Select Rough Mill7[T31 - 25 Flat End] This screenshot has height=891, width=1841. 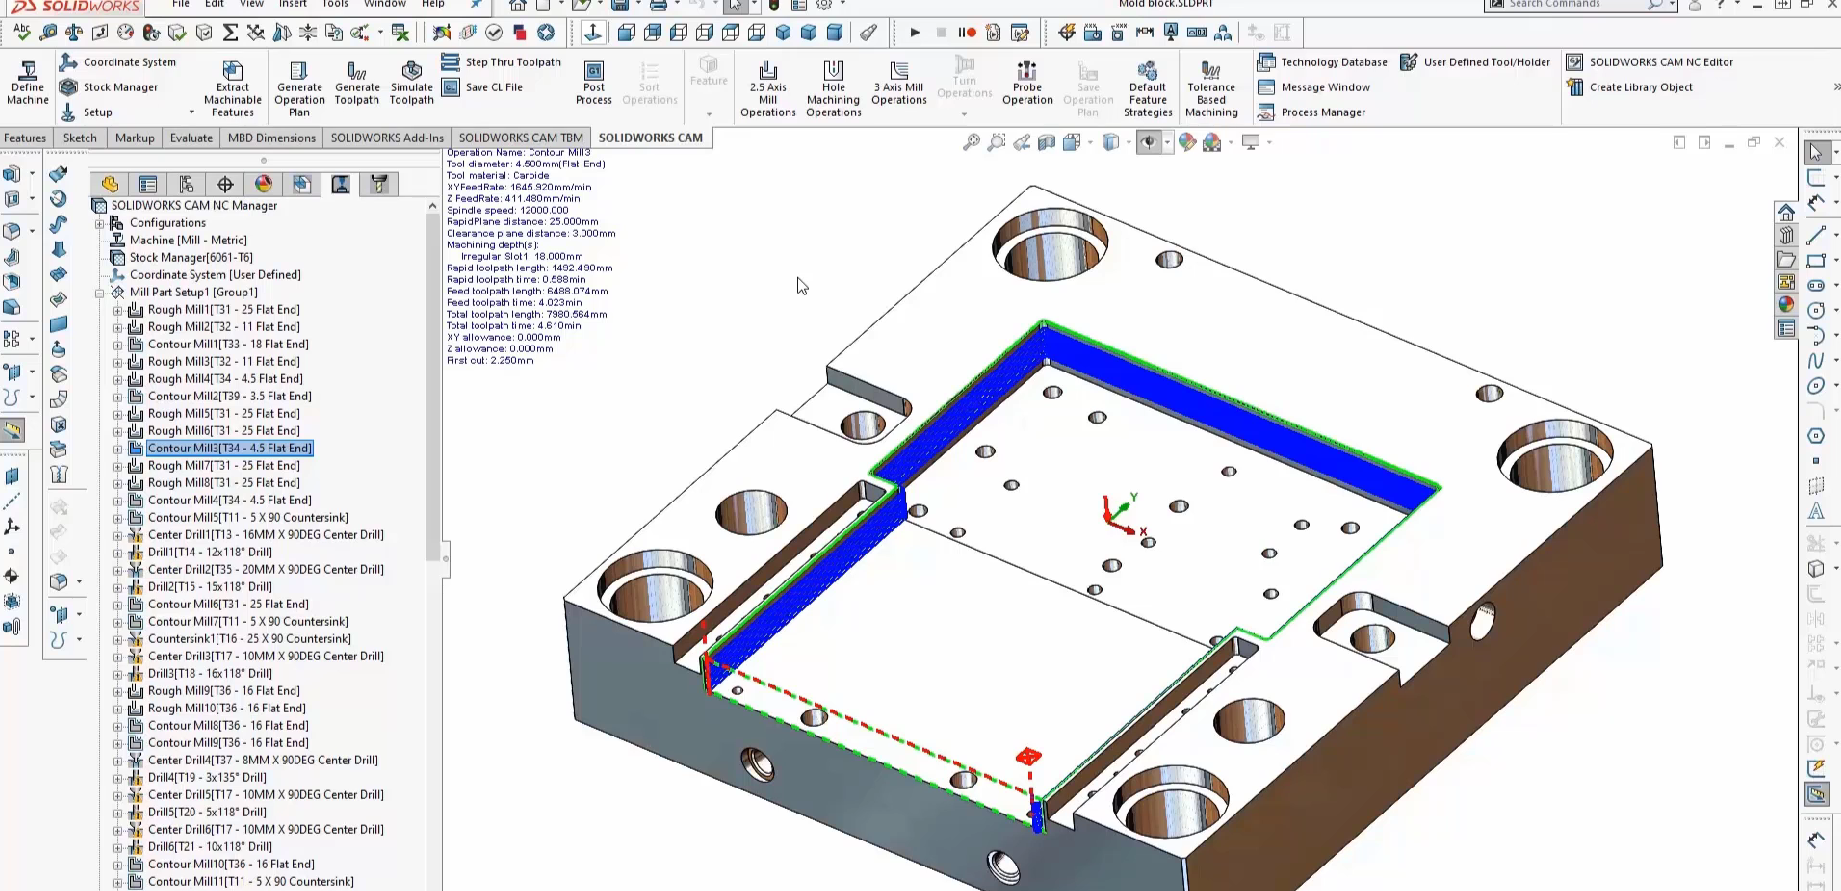tap(223, 466)
